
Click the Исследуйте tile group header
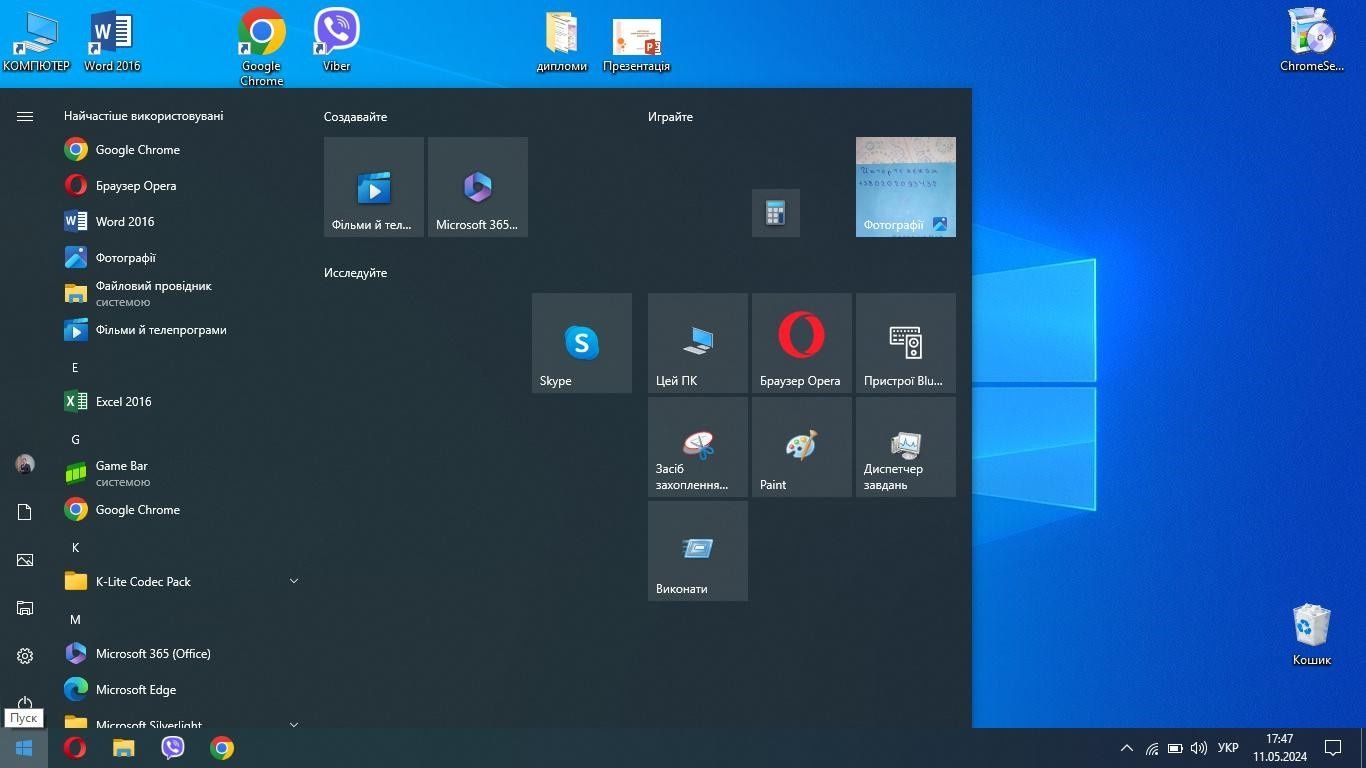pyautogui.click(x=355, y=273)
